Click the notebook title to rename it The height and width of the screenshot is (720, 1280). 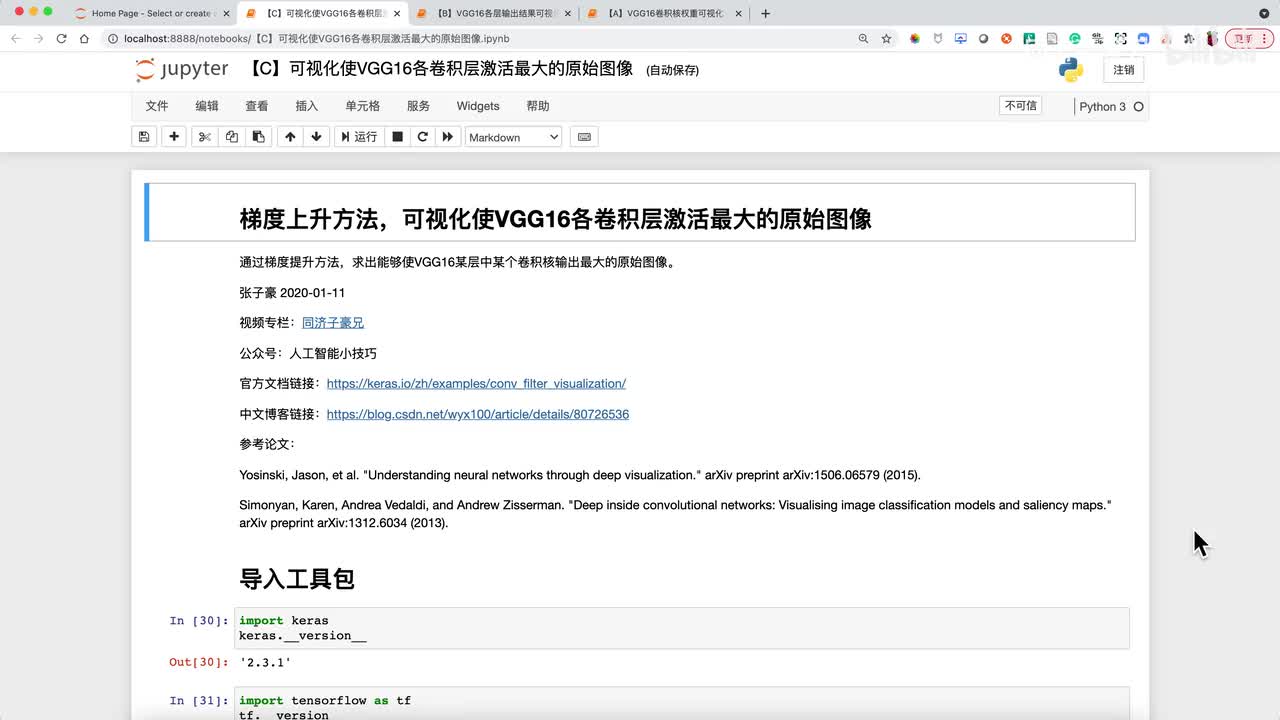pyautogui.click(x=441, y=69)
